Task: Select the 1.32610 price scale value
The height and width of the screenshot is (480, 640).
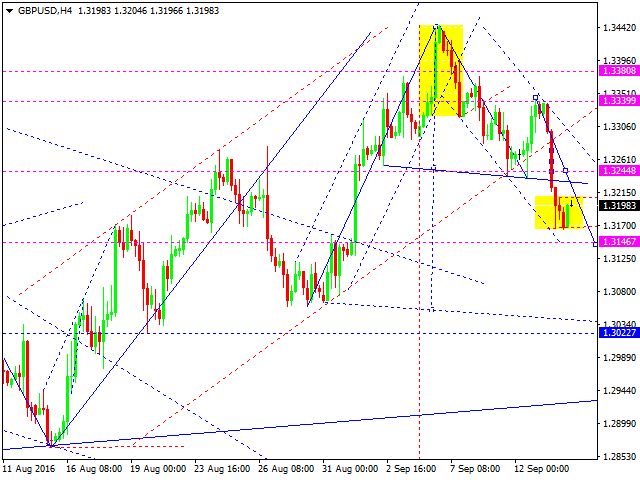Action: [x=619, y=160]
